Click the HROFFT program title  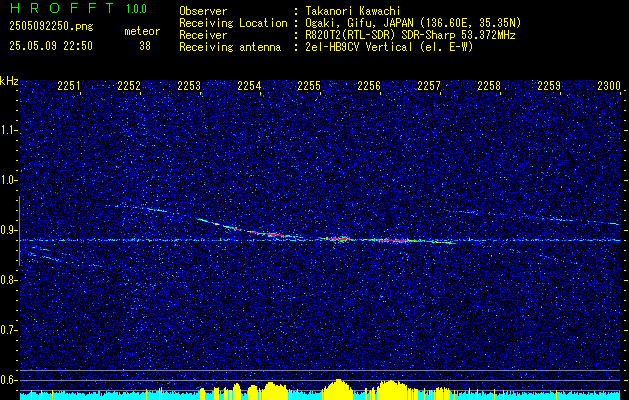tap(62, 8)
